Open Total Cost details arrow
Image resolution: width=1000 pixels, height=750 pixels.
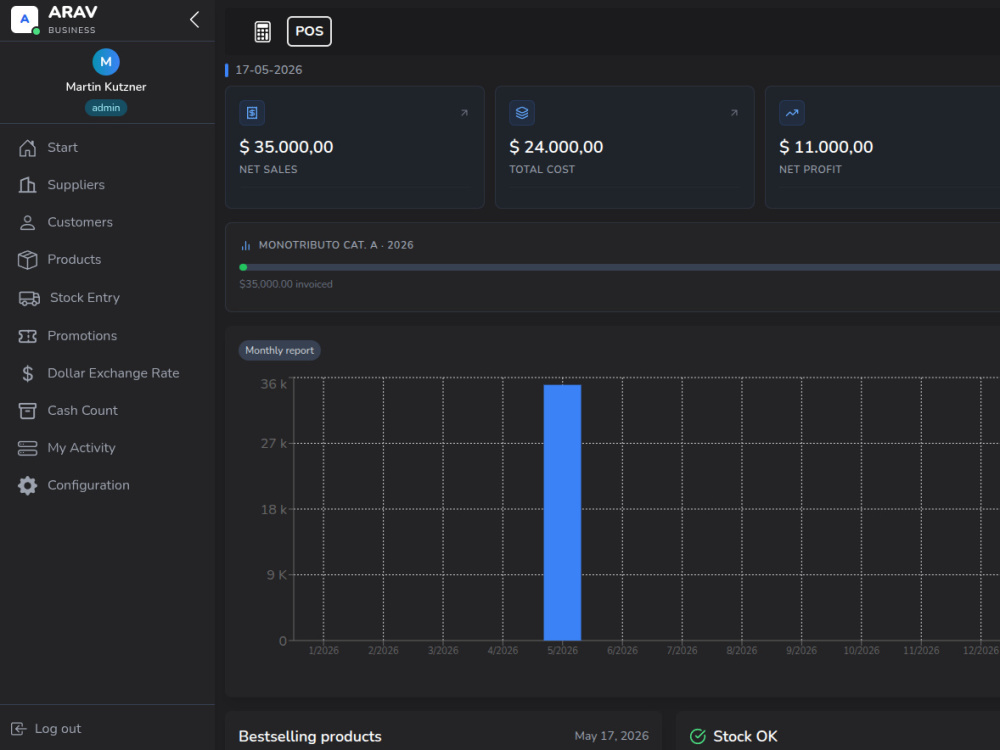coord(734,113)
